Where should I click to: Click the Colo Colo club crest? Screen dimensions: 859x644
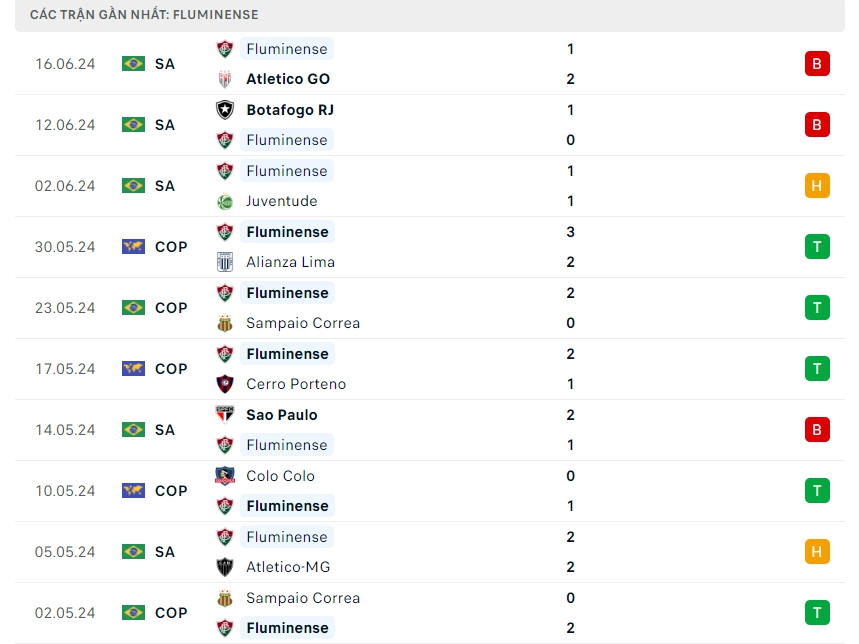point(225,476)
